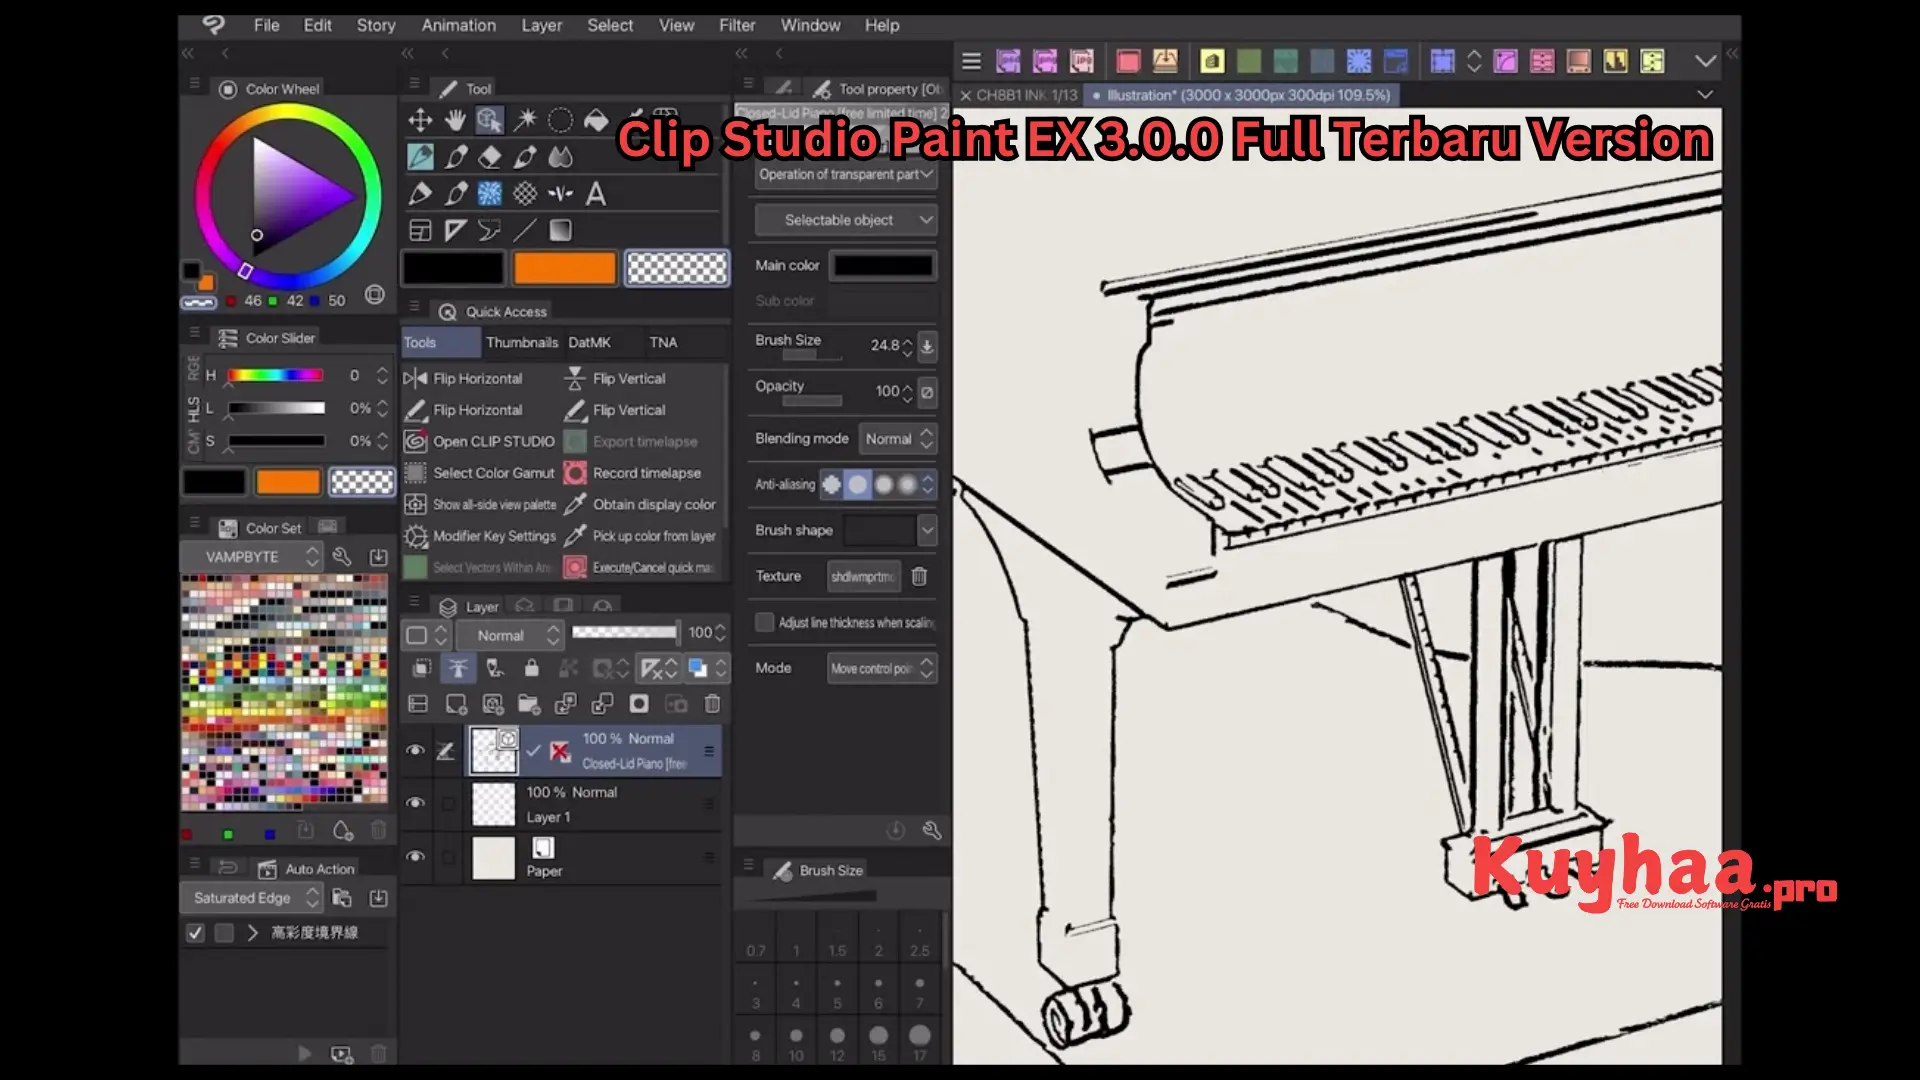Hide the Closed-Lid Piano layer
Screen dimensions: 1920x1080
tap(415, 750)
